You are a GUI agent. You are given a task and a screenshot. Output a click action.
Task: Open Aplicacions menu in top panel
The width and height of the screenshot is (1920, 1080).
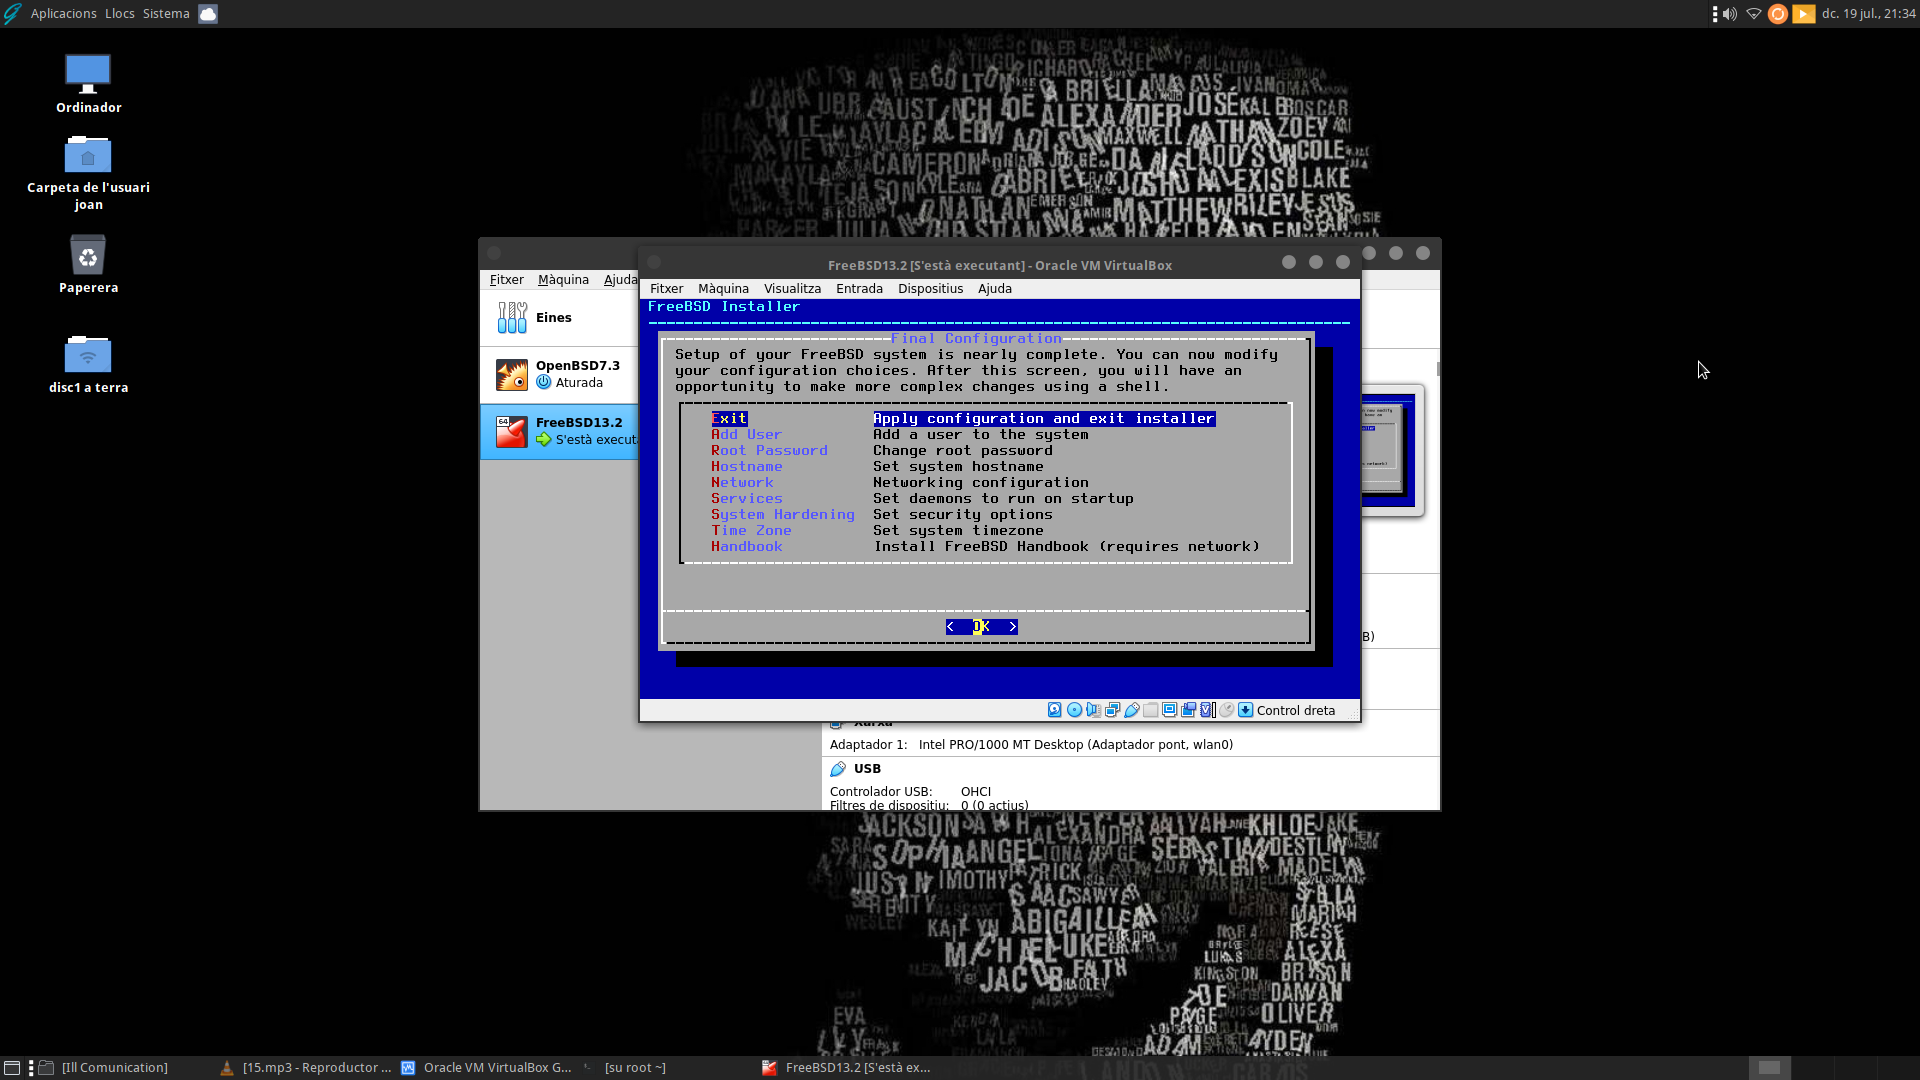pyautogui.click(x=63, y=14)
